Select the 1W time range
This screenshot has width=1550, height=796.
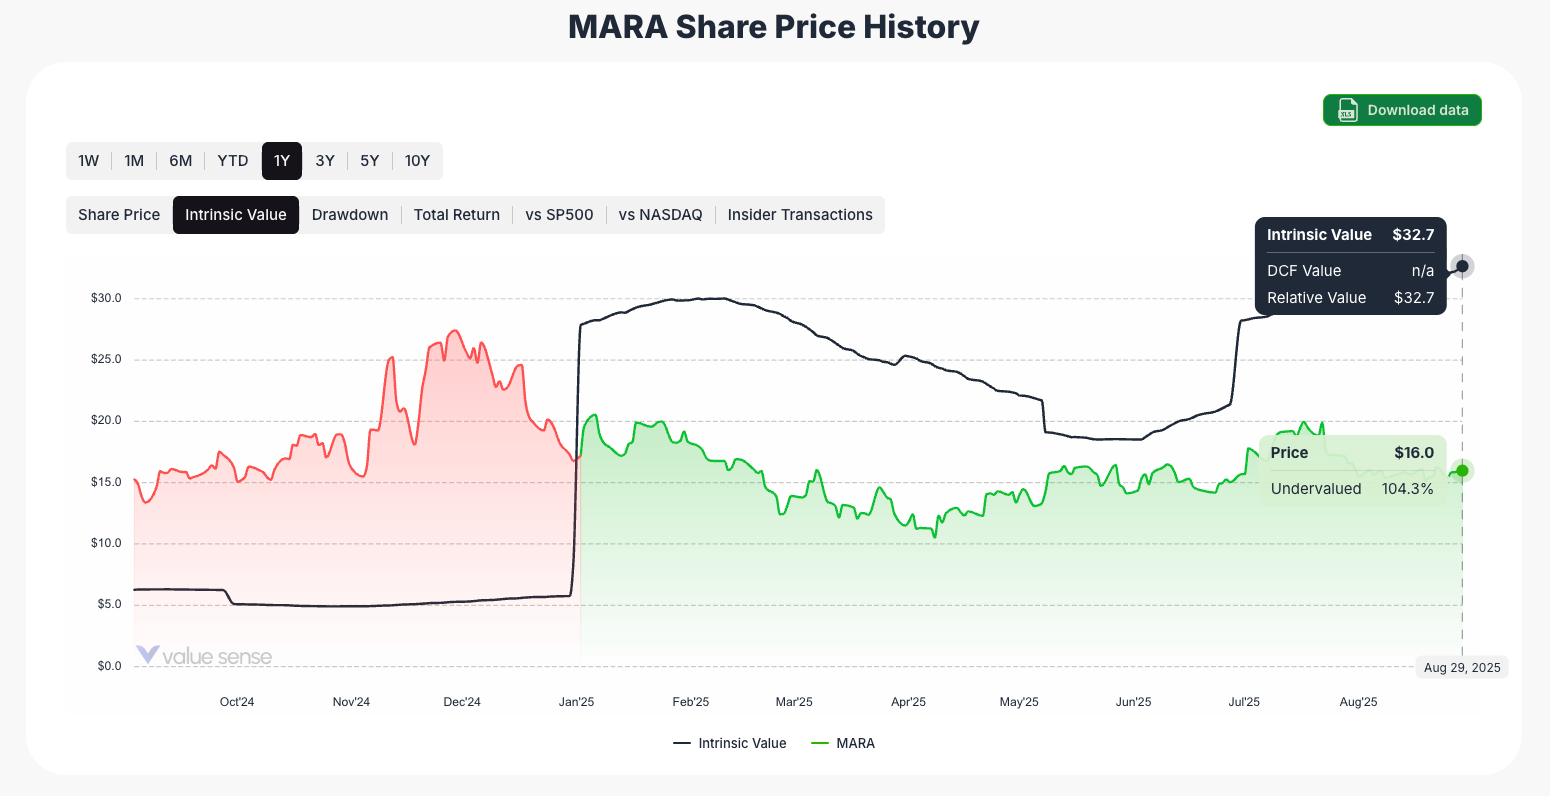coord(88,160)
